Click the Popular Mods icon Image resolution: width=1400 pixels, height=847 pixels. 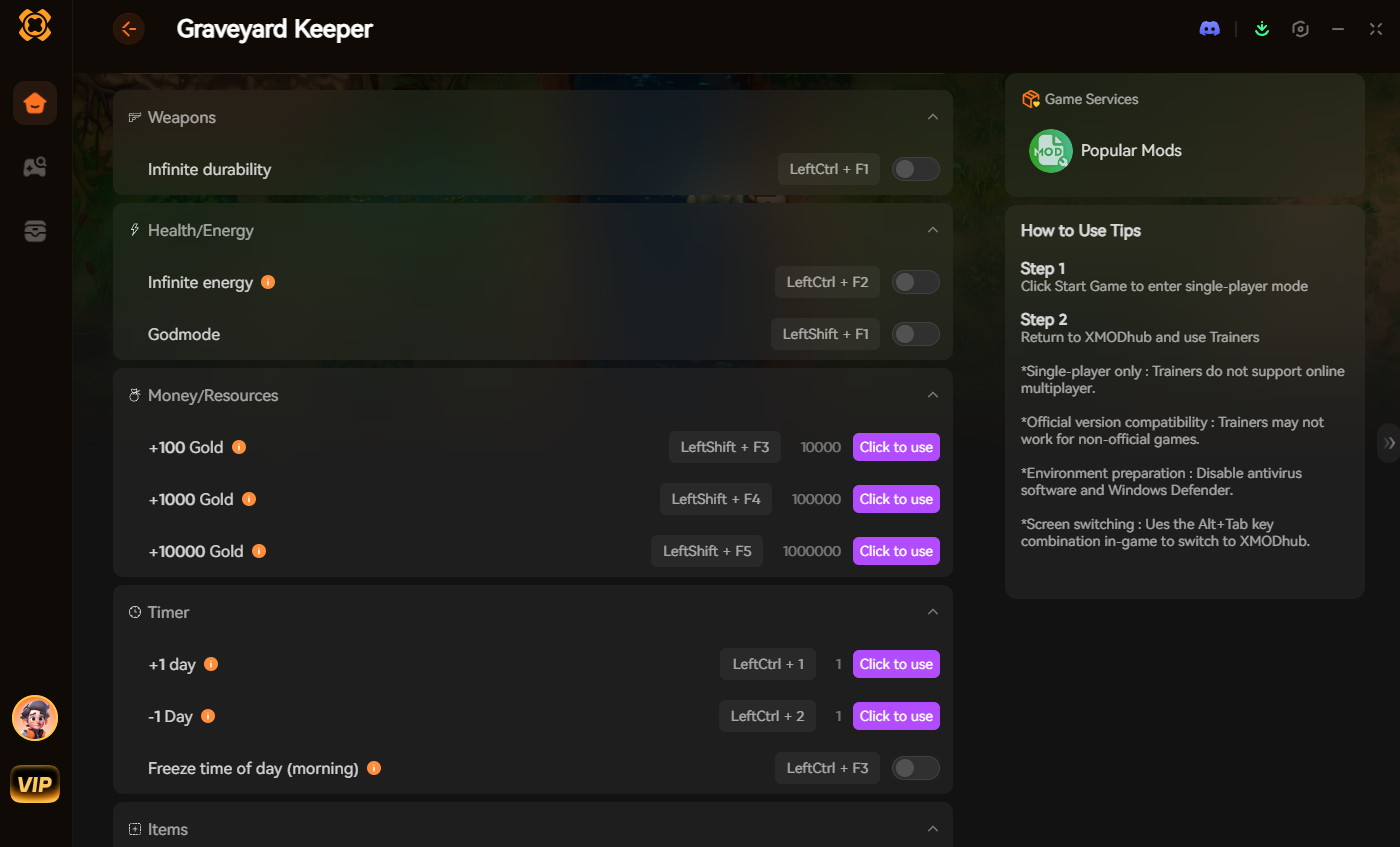1051,151
